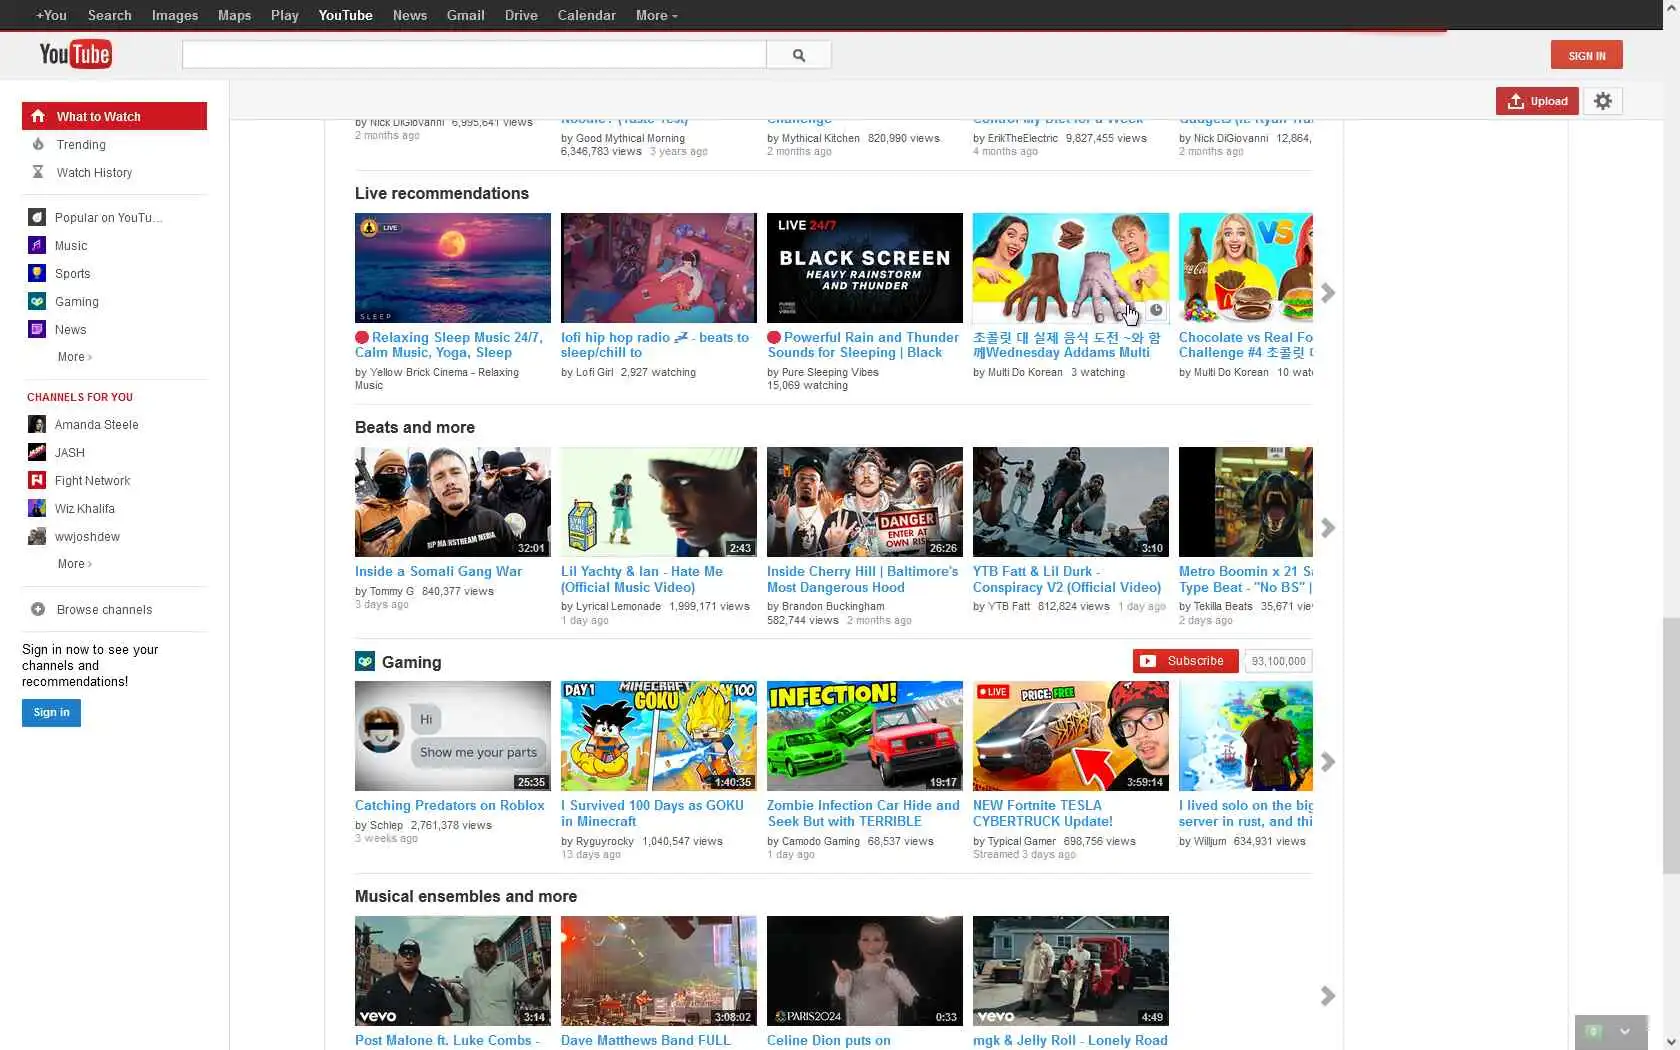Show next Gaming videos arrow
Viewport: 1680px width, 1050px height.
click(1328, 762)
